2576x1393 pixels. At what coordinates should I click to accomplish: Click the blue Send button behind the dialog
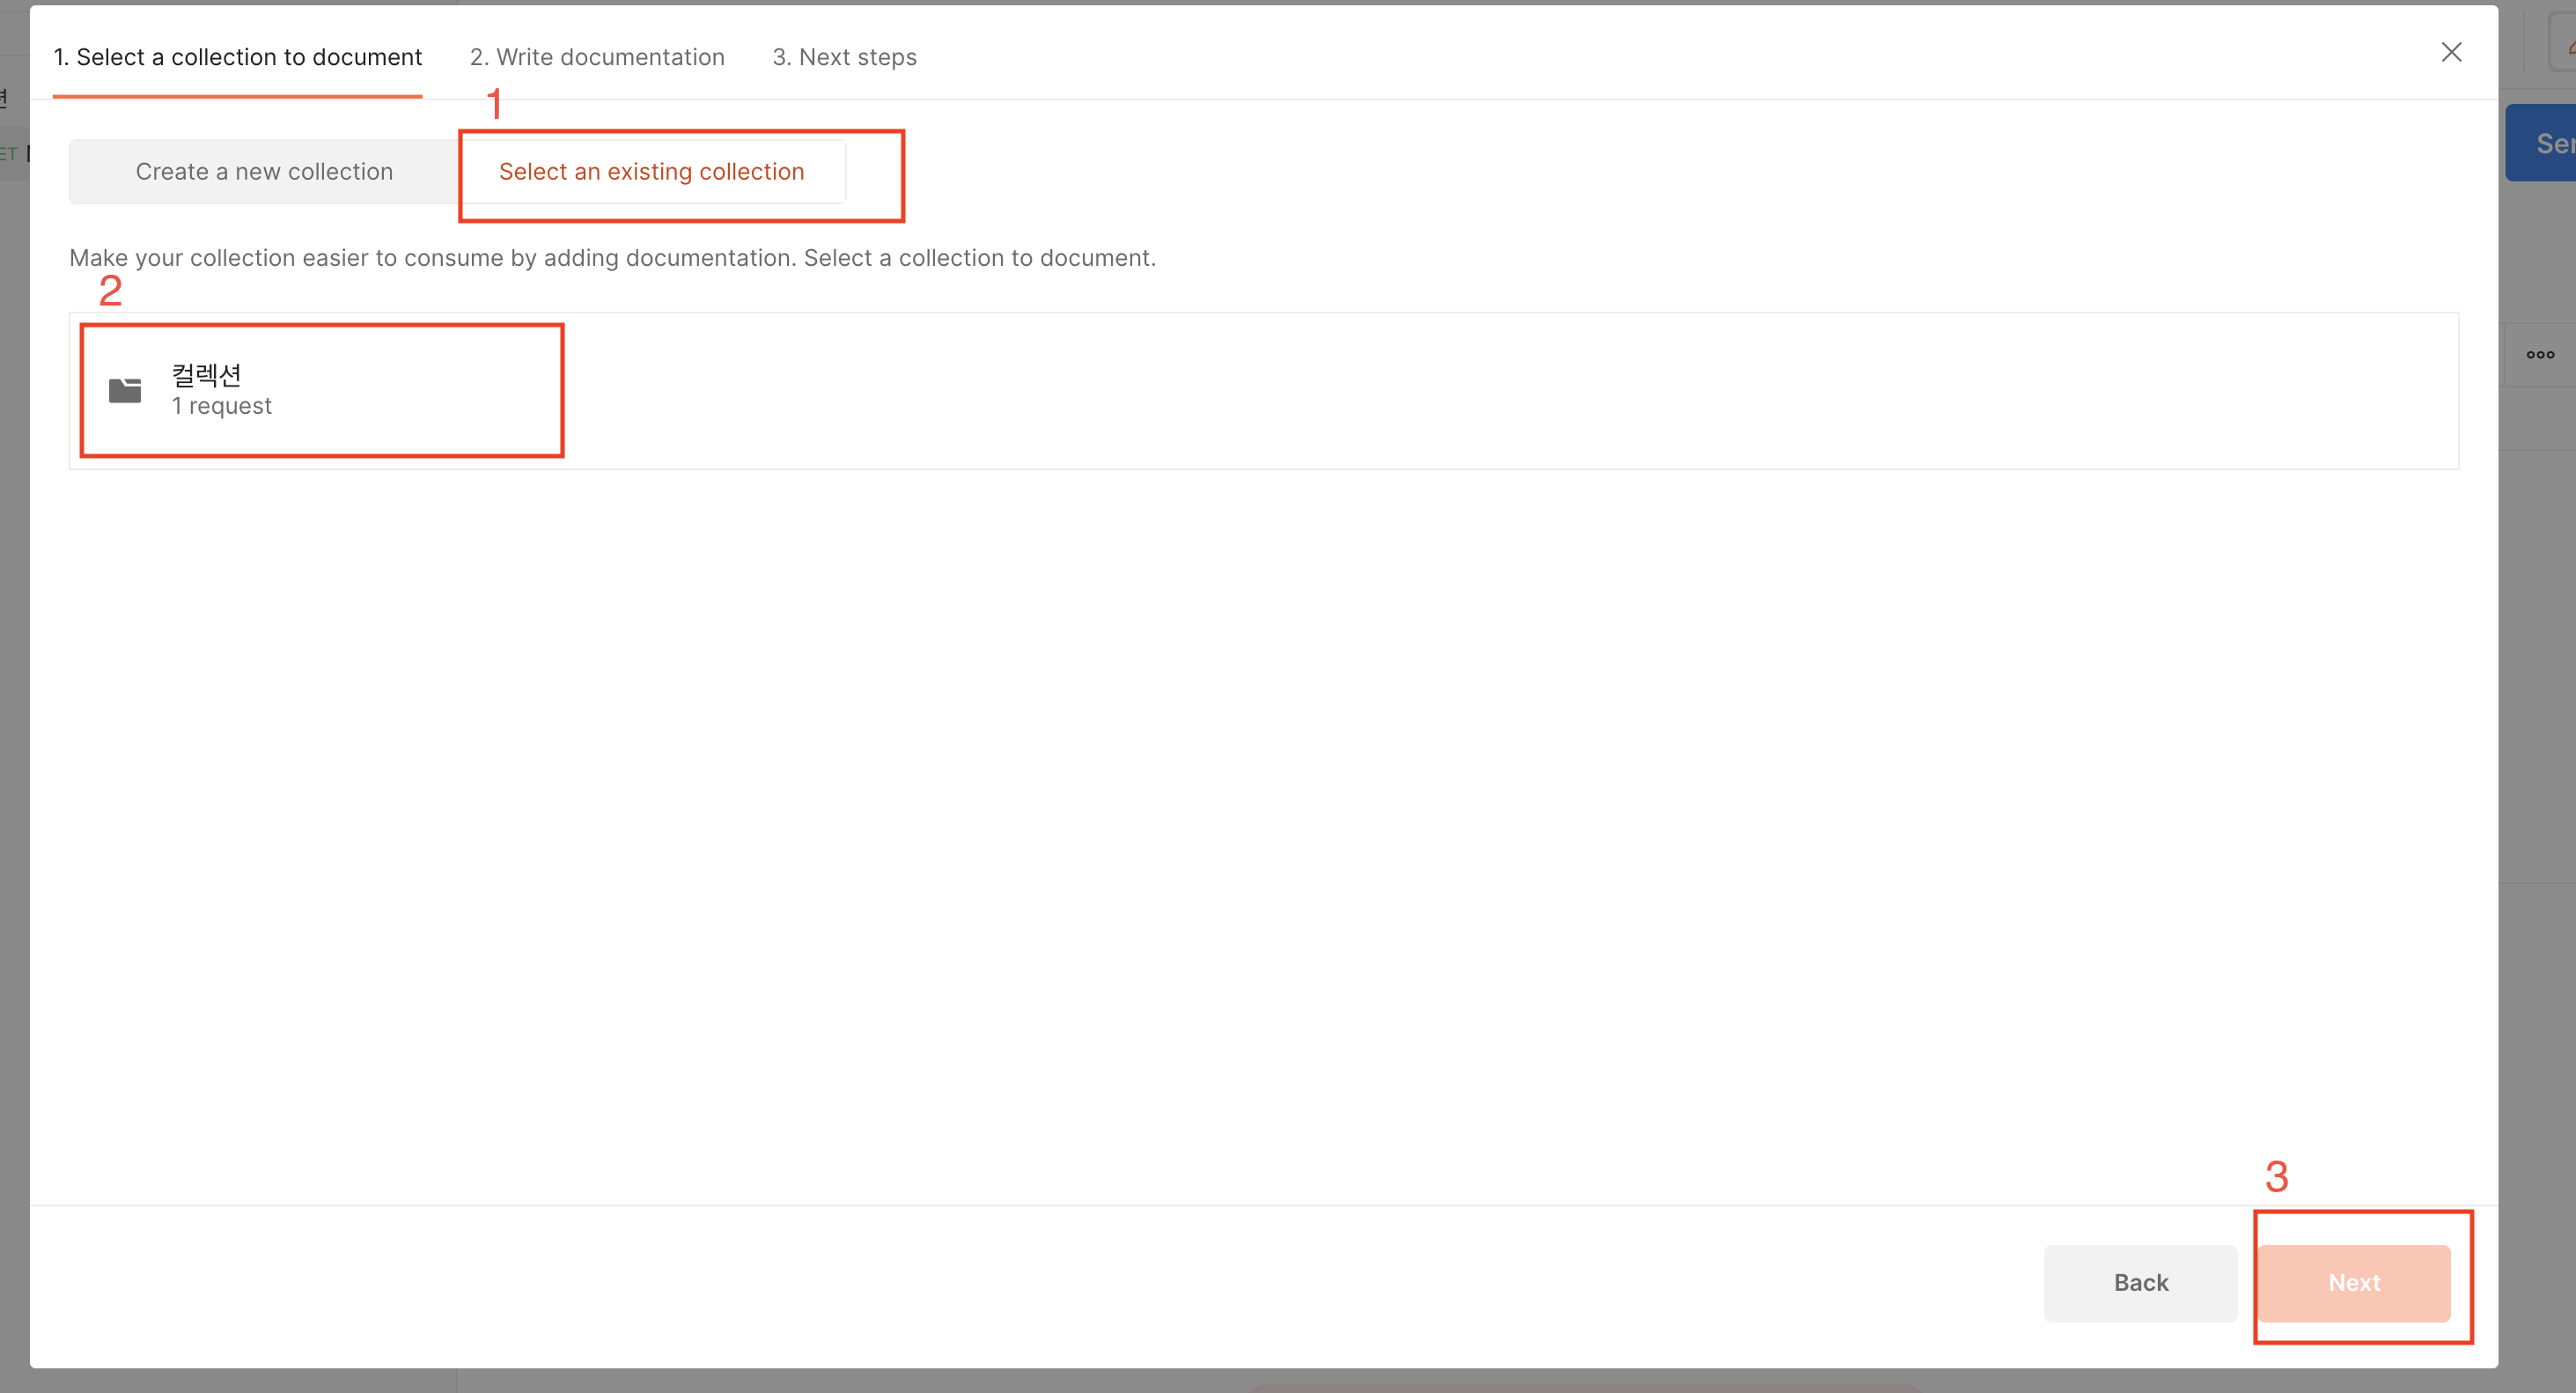pos(2545,143)
